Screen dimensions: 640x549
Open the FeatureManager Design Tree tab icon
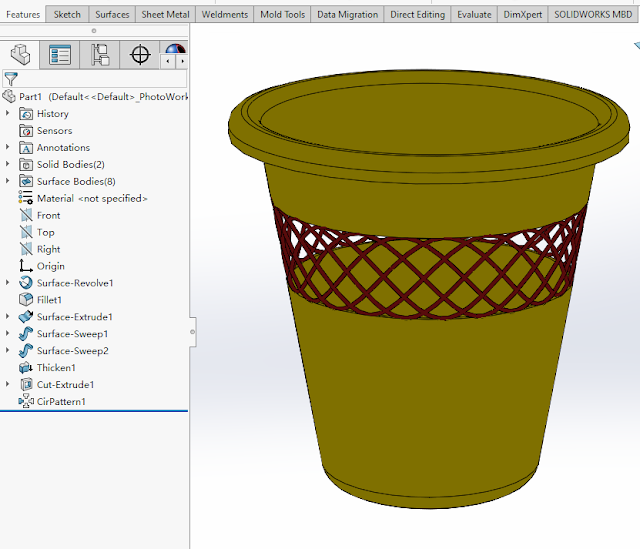pyautogui.click(x=20, y=55)
